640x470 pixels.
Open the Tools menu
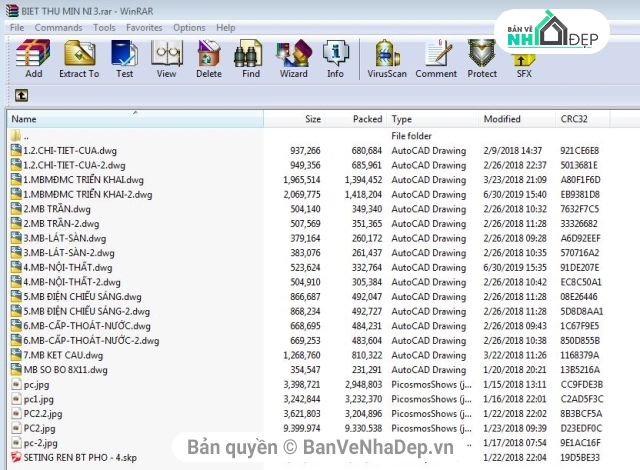tap(104, 28)
